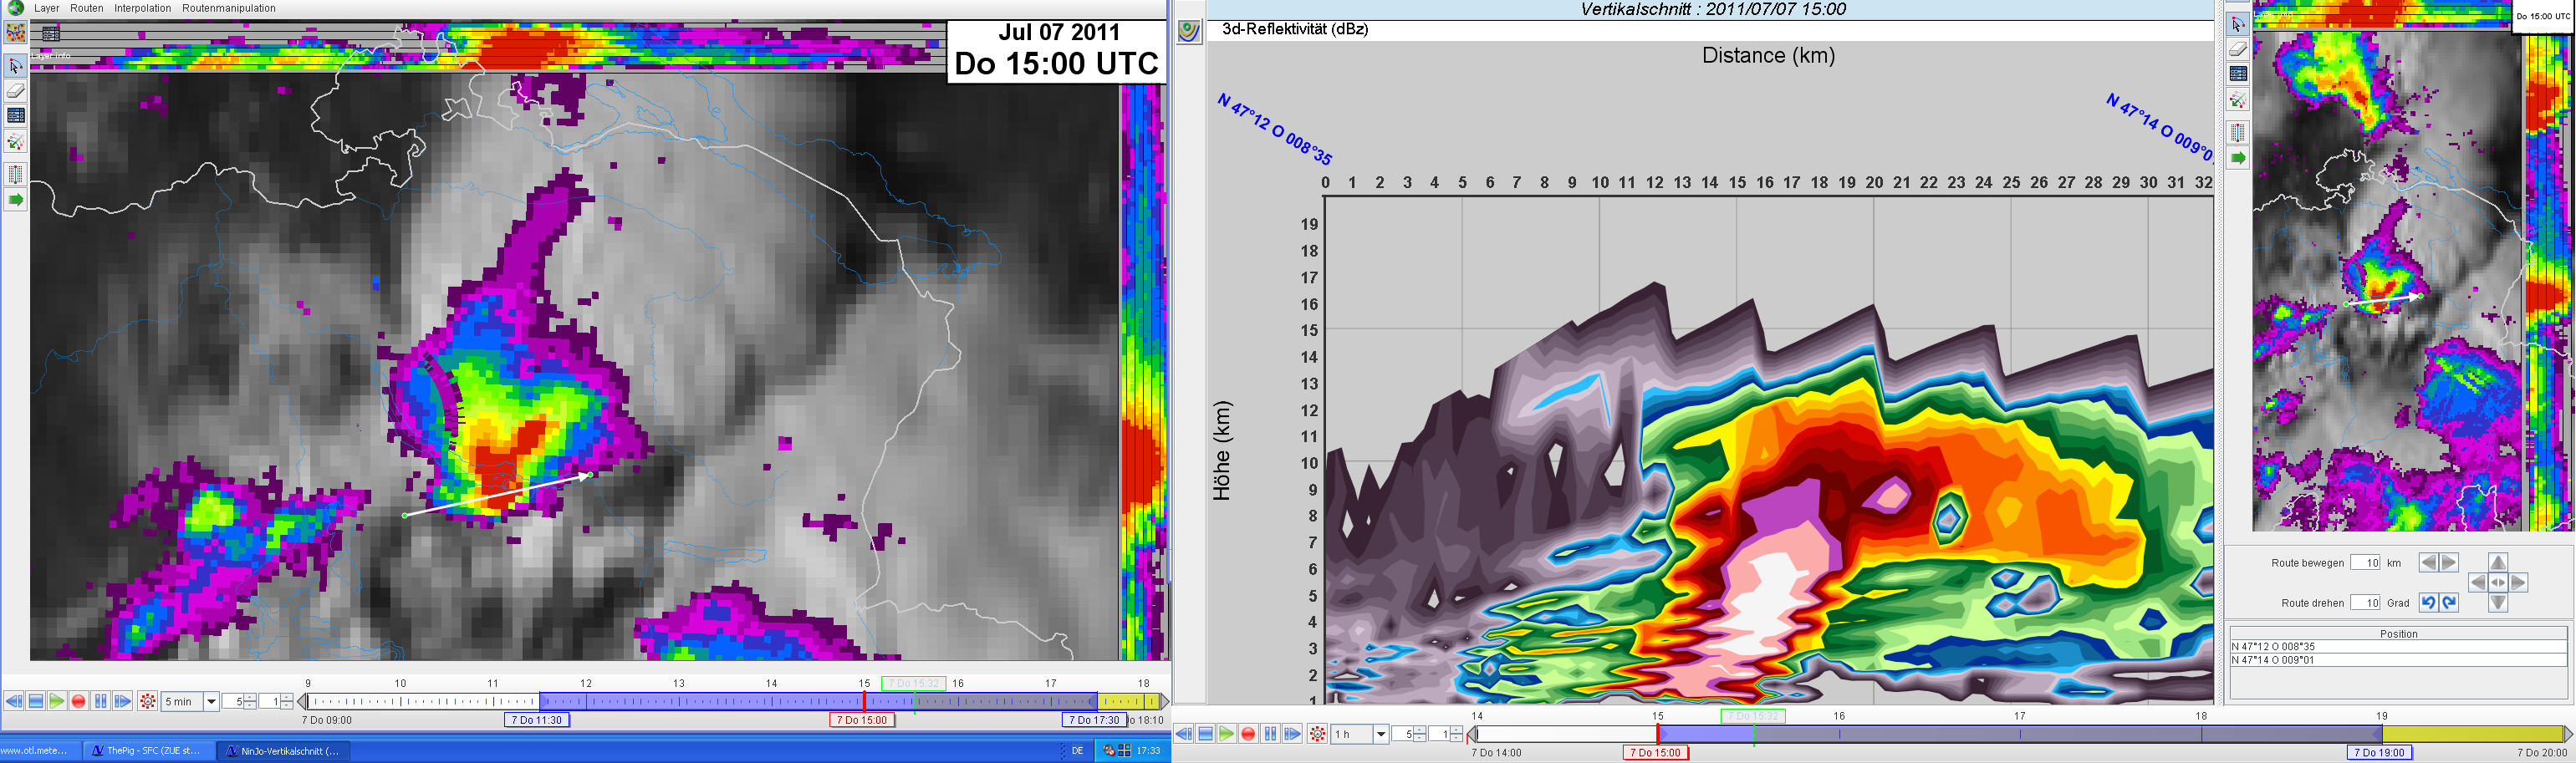The height and width of the screenshot is (763, 2576).
Task: Open the Routen menu
Action: point(87,8)
